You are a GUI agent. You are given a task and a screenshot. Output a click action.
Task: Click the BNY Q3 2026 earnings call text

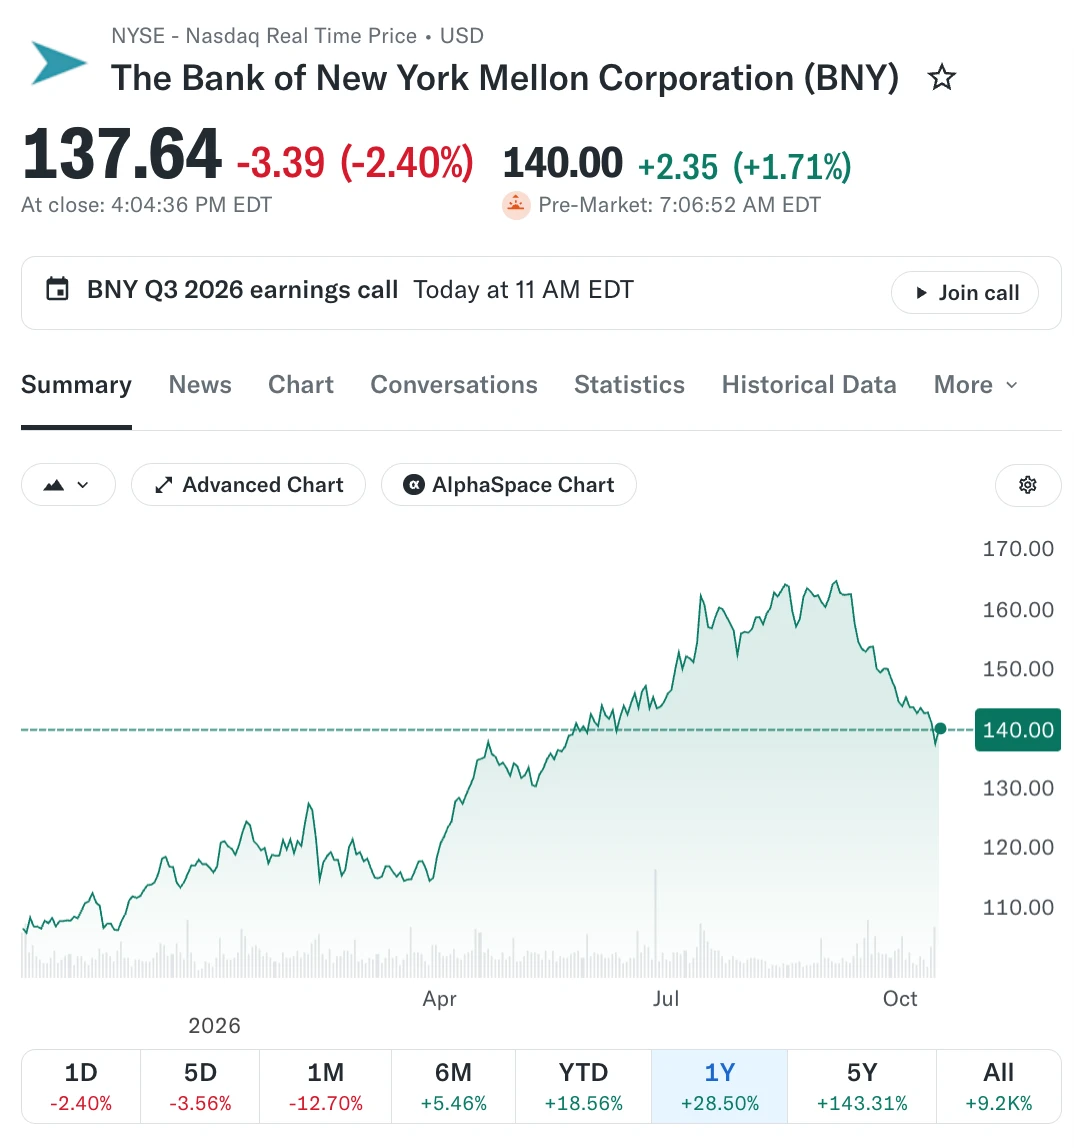tap(242, 290)
